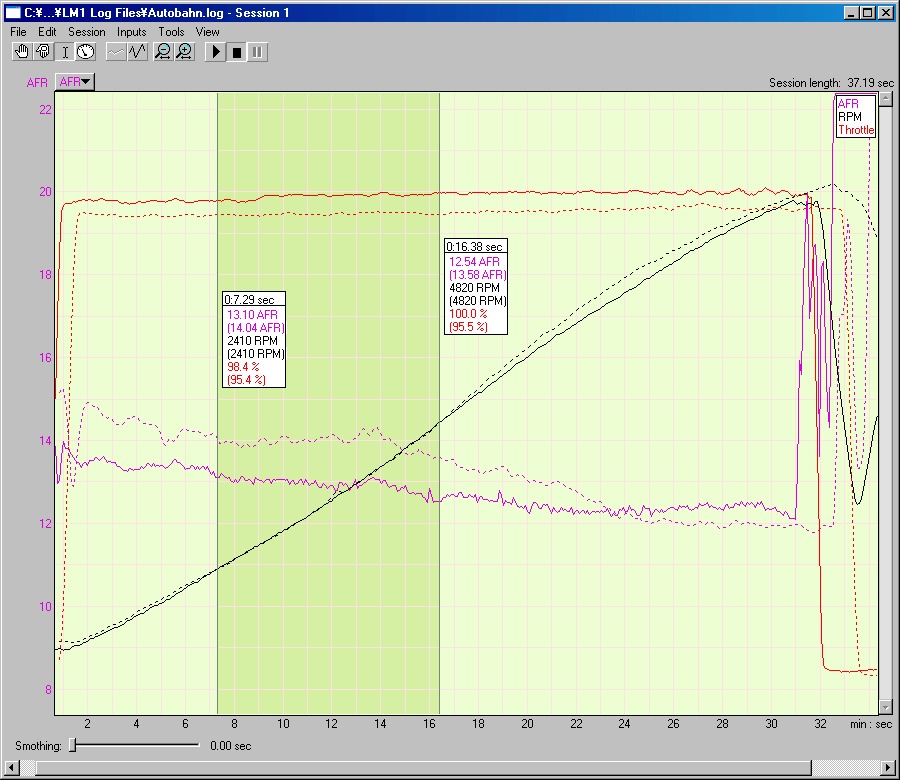Screen dimensions: 900x780
Task: Click the application icon in title bar
Action: pyautogui.click(x=13, y=13)
